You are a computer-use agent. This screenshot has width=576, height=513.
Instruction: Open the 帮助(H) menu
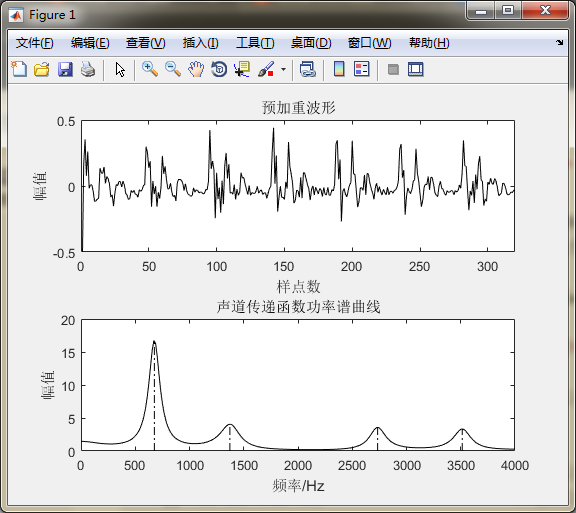429,43
